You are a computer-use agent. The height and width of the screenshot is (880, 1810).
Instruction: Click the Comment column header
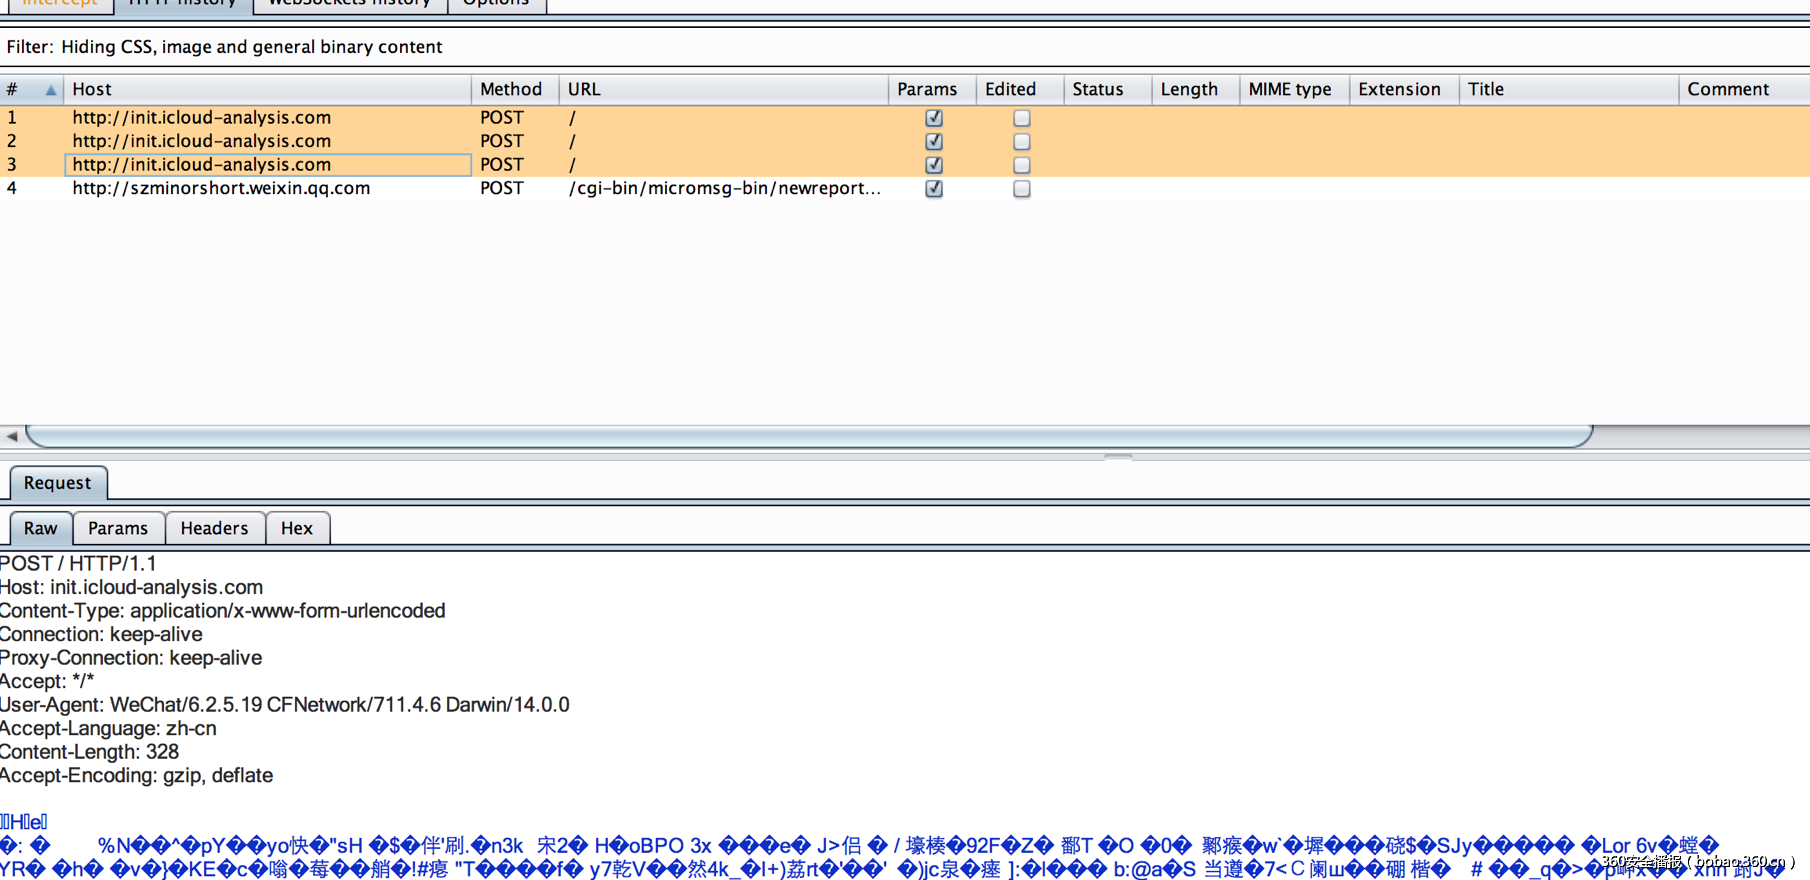[x=1728, y=89]
